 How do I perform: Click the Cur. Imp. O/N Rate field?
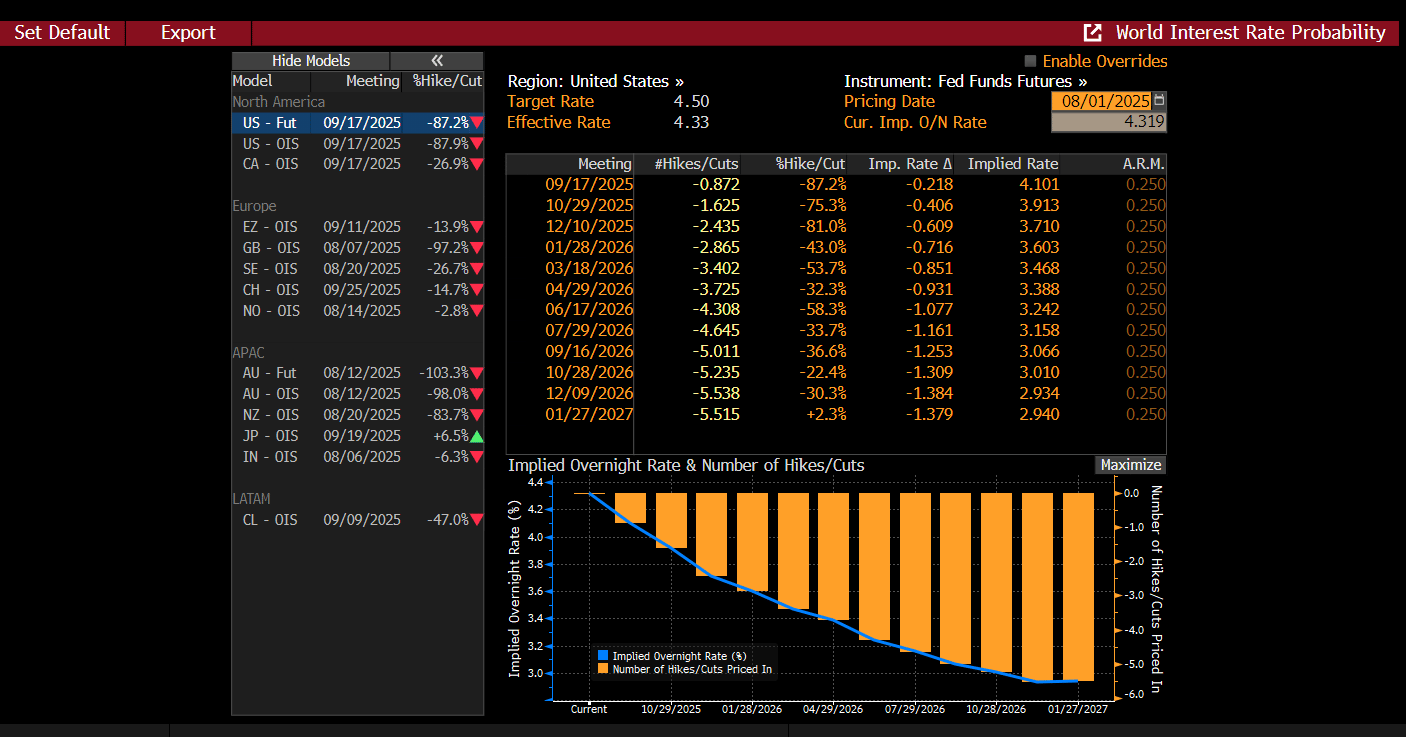(x=1108, y=122)
